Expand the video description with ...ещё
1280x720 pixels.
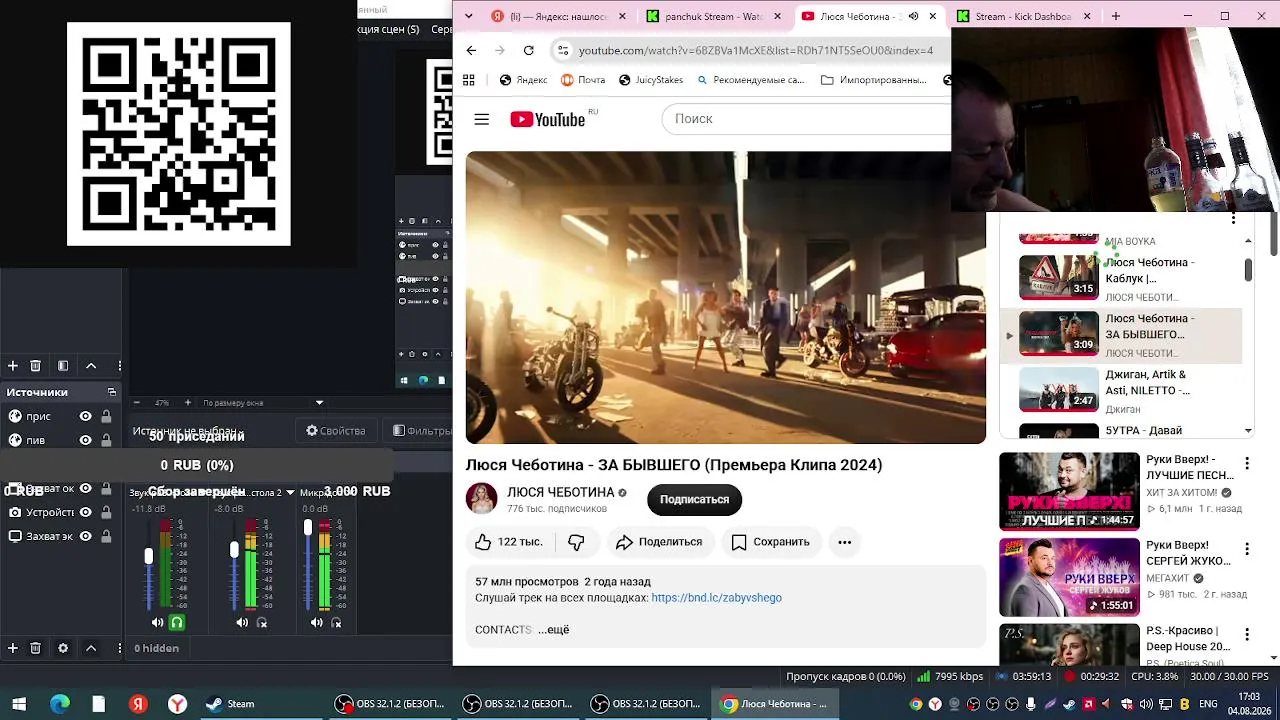coord(553,630)
